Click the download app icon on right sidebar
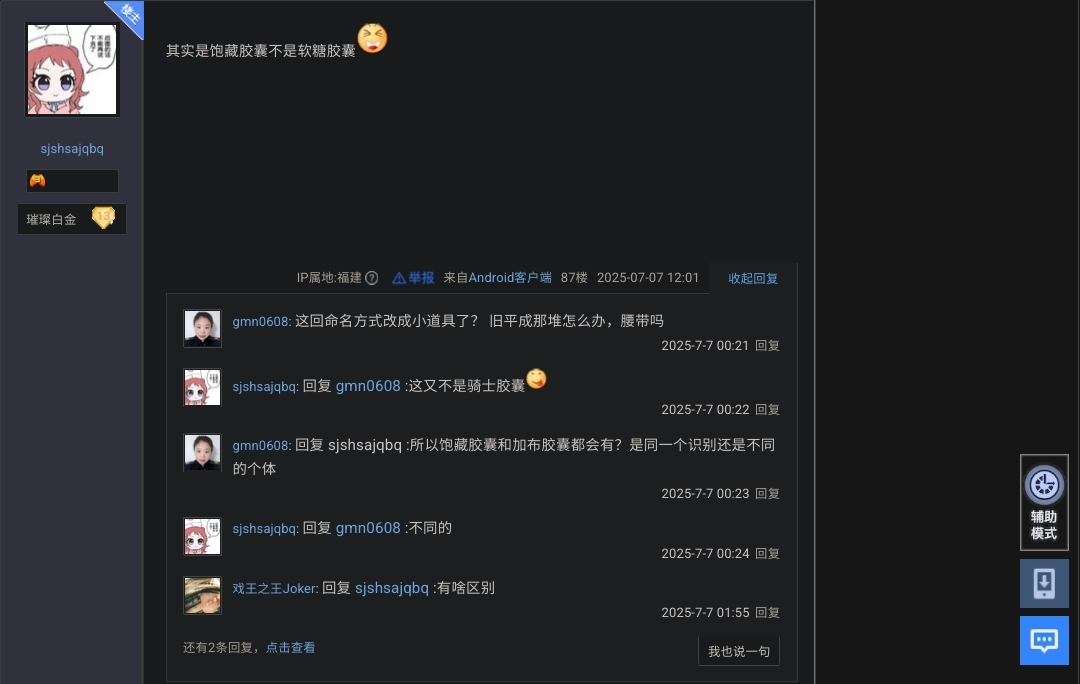Screen dimensions: 1080x684 [x=1043, y=583]
